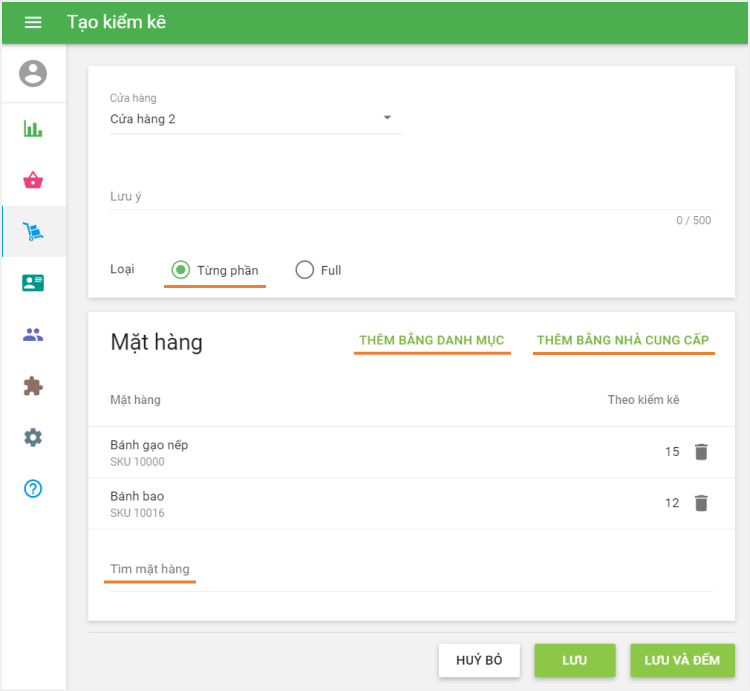Screen dimensions: 750x691
Task: Click THÊM BẰNG NHÀ CUNG CẤP link
Action: point(623,340)
